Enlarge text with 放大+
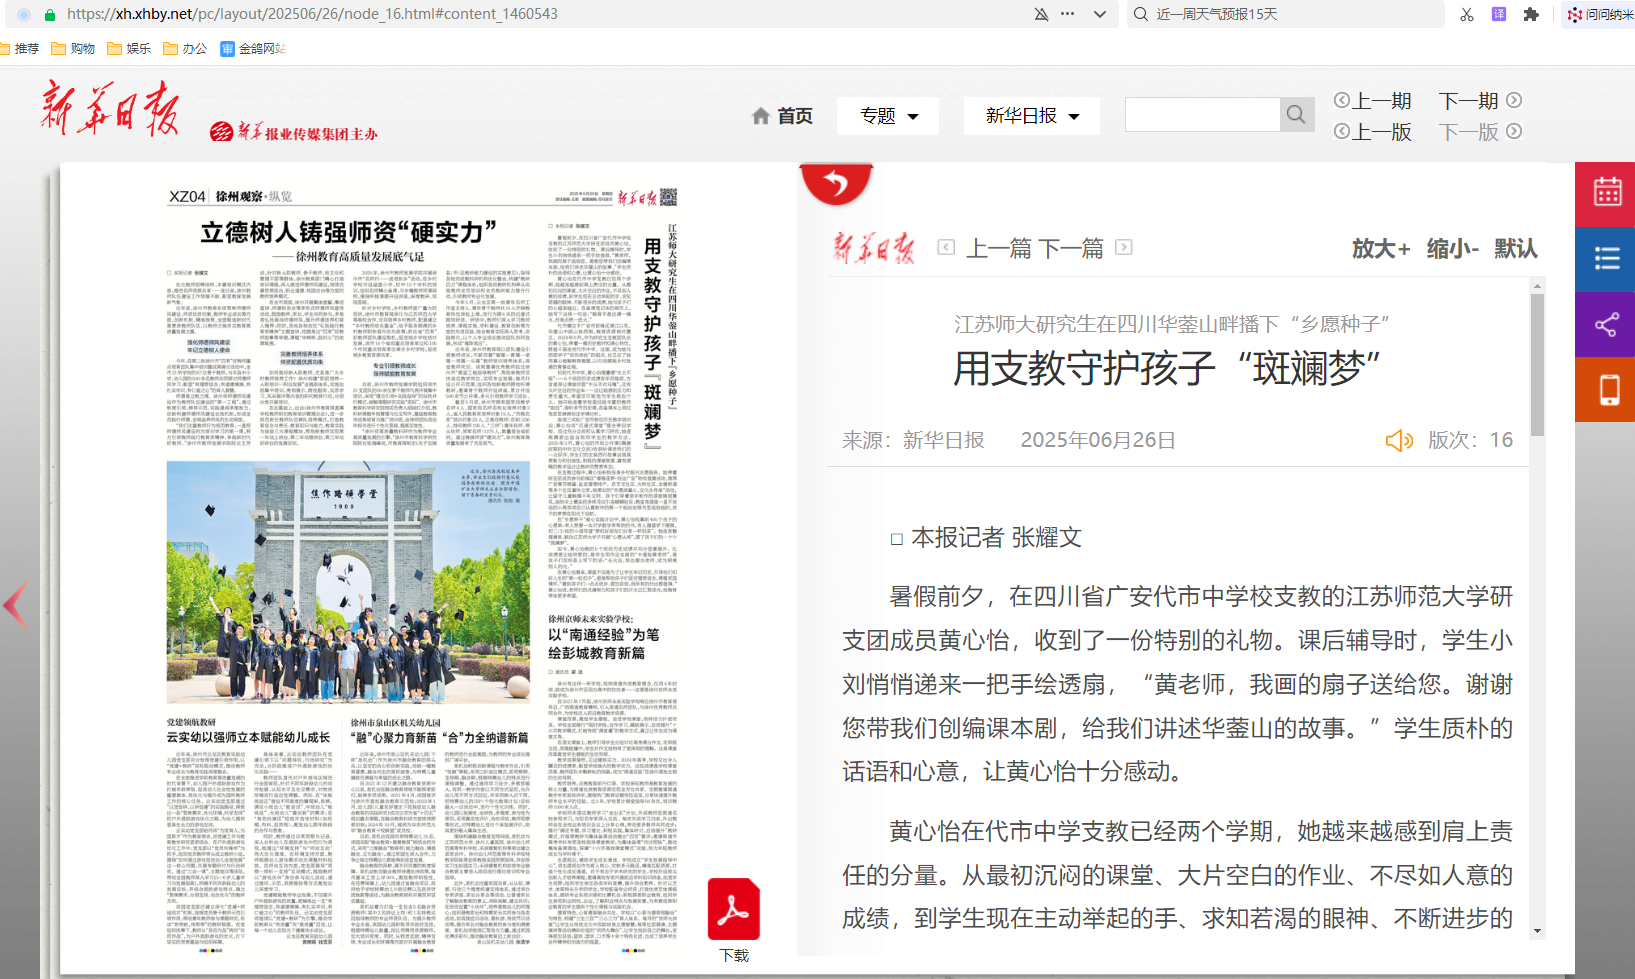 tap(1381, 248)
